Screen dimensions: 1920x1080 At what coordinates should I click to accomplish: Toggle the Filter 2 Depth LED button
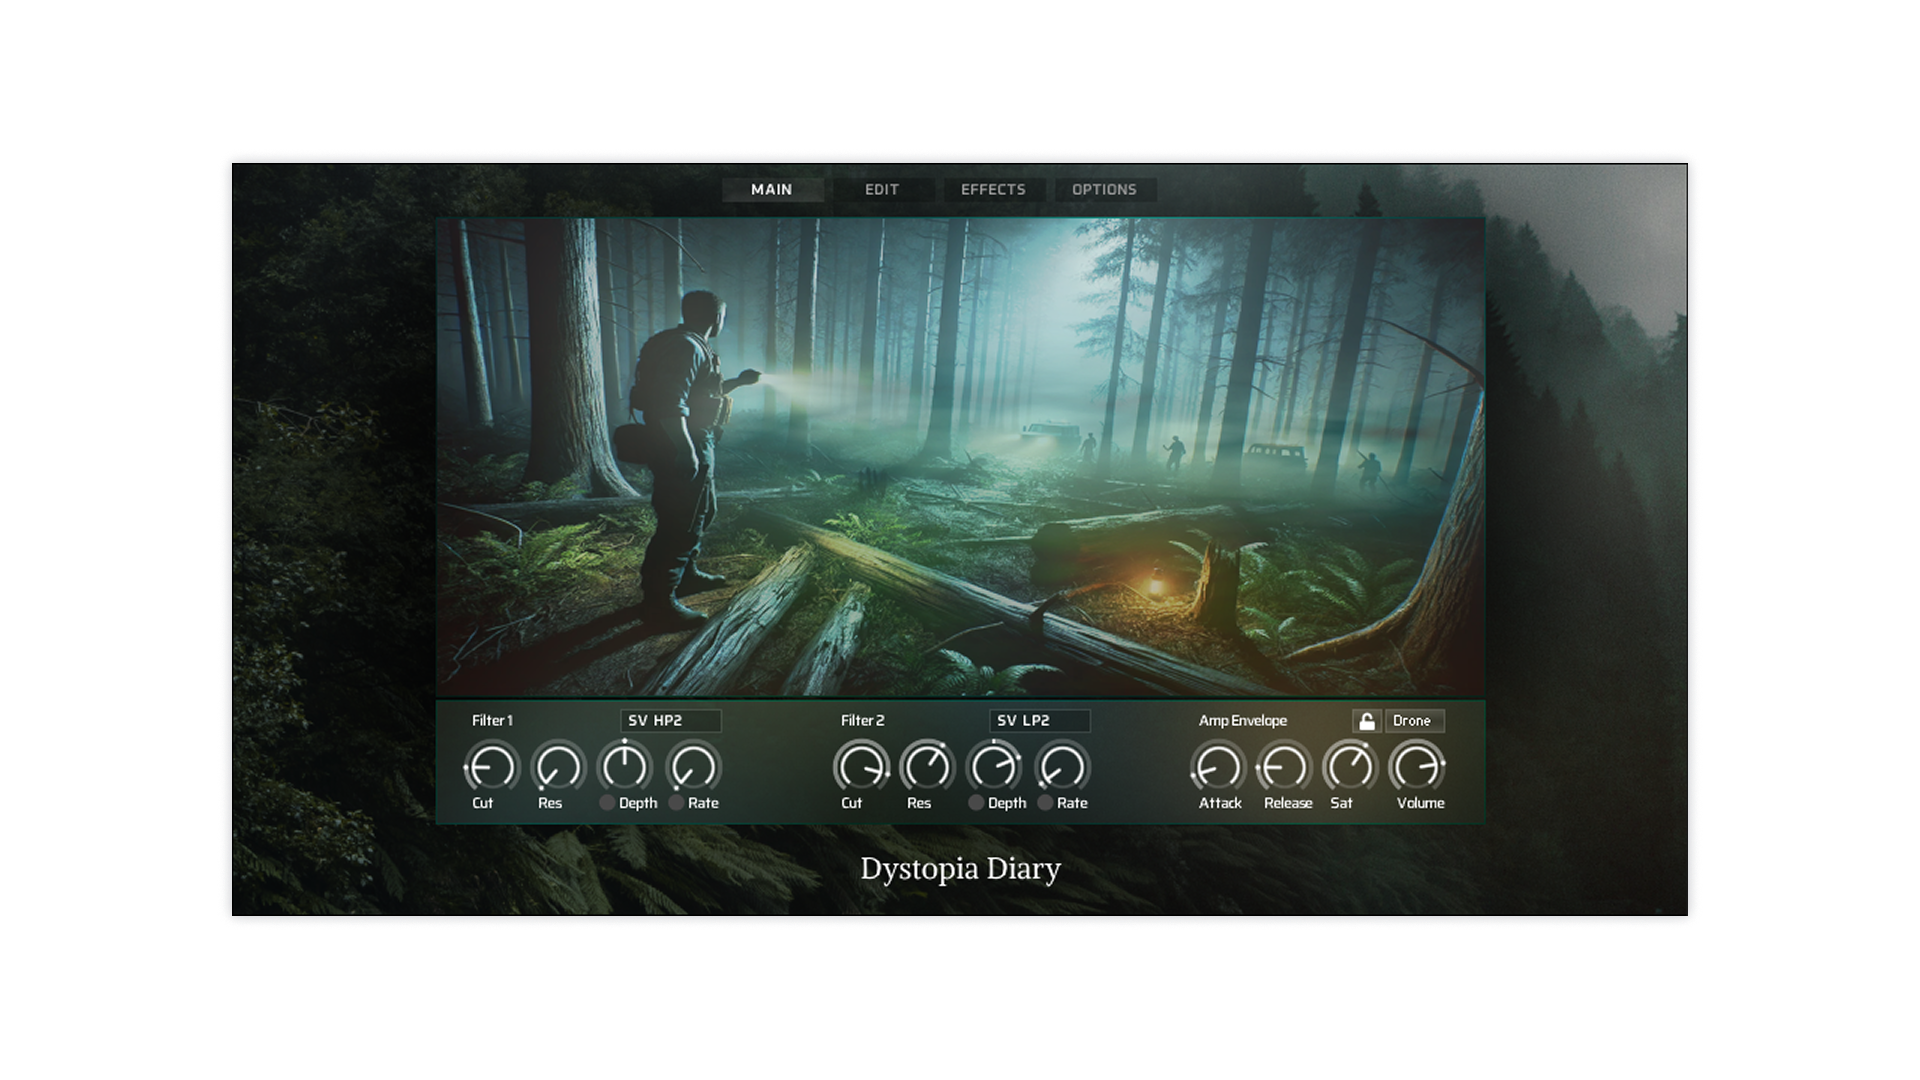976,803
